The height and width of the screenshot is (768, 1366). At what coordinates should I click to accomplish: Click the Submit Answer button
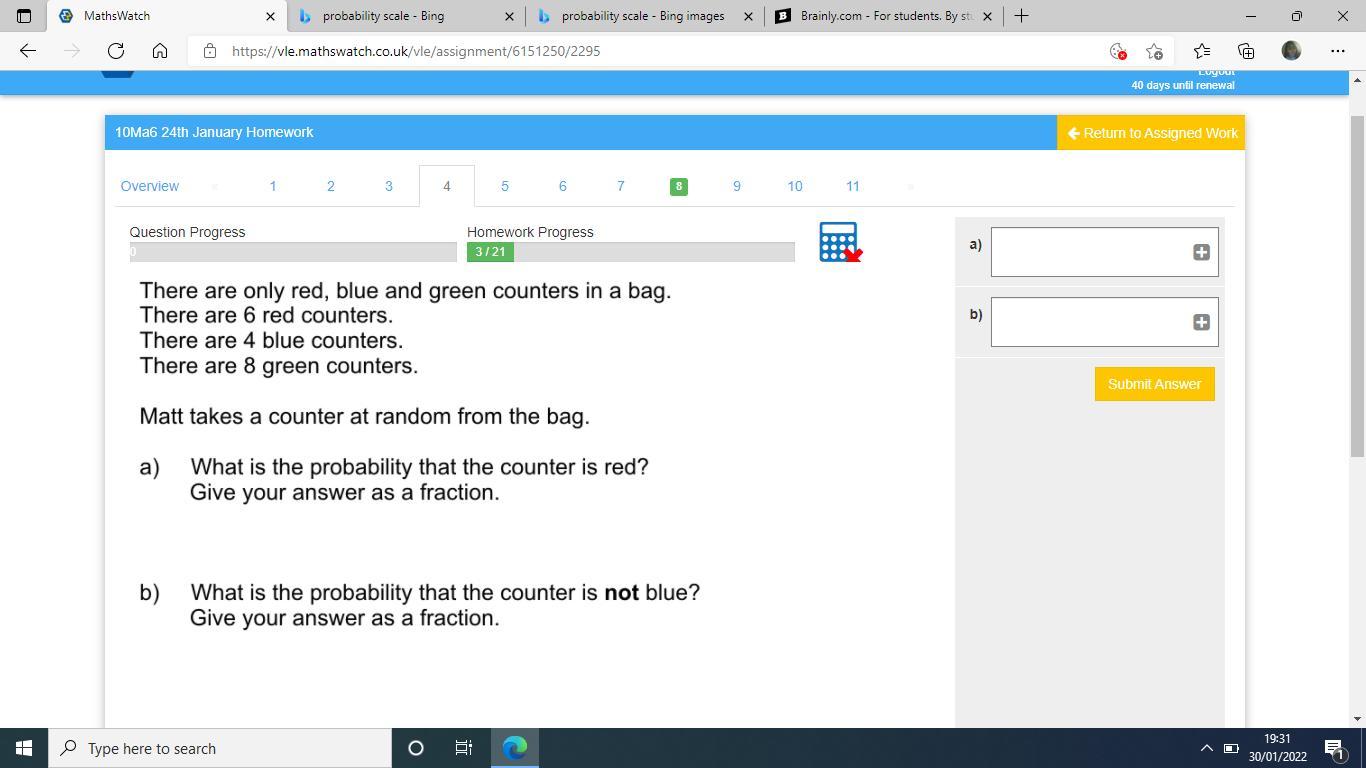point(1155,384)
